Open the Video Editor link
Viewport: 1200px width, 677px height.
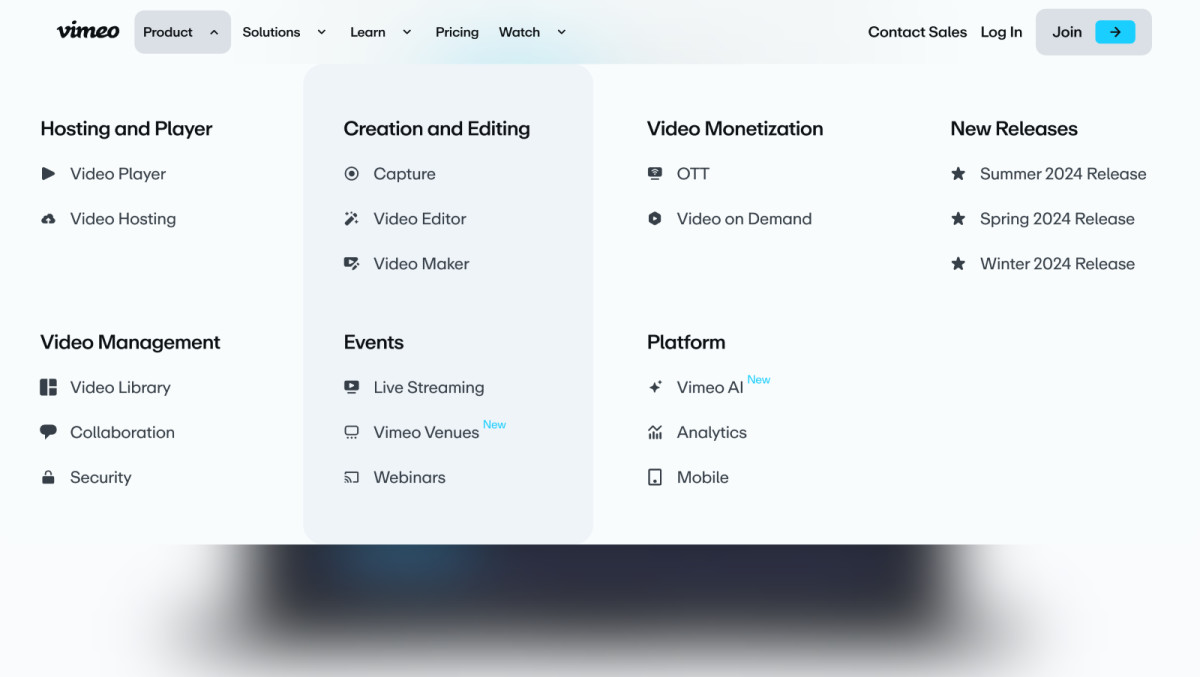click(x=420, y=219)
